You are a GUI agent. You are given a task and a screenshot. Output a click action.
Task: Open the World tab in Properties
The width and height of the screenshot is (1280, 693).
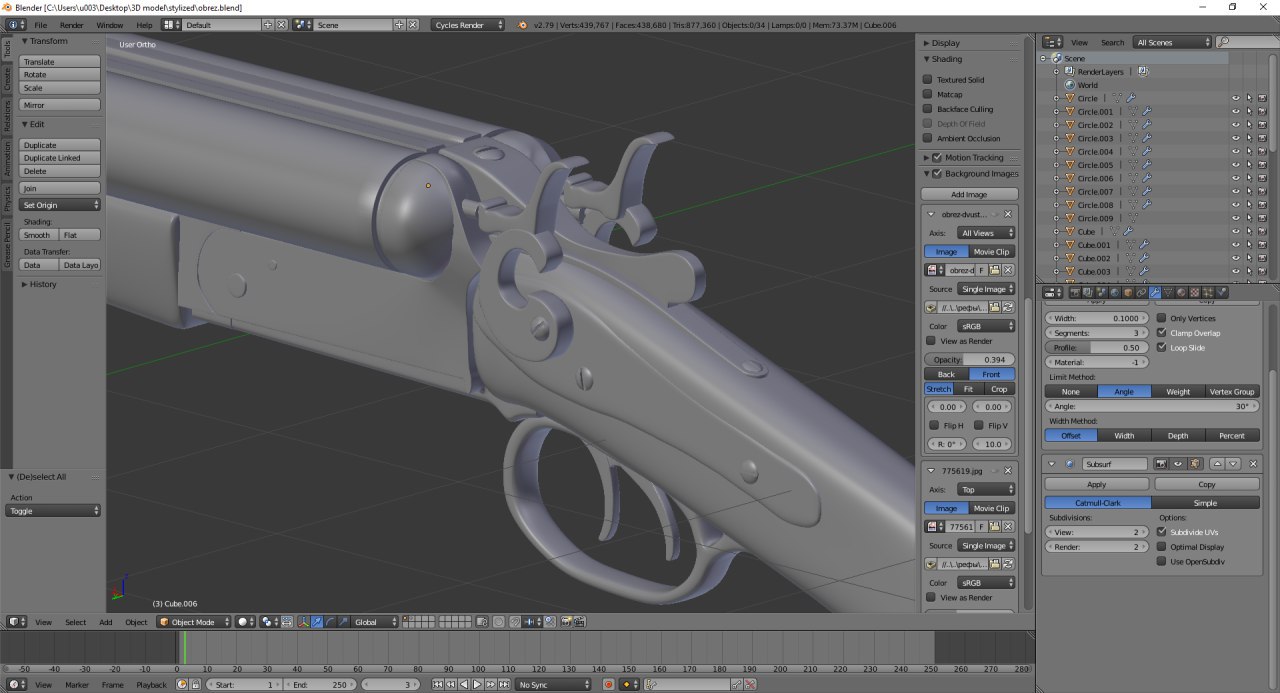pyautogui.click(x=1115, y=292)
